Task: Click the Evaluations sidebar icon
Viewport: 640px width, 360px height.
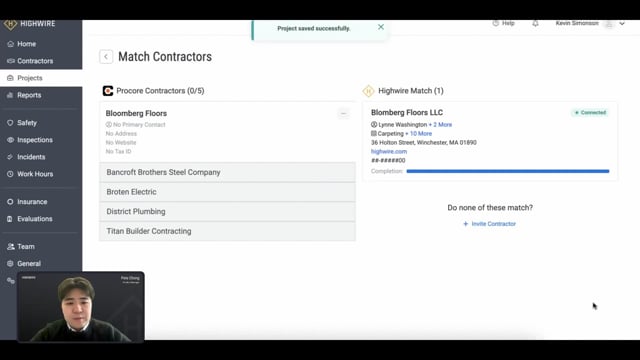Action: (10, 219)
